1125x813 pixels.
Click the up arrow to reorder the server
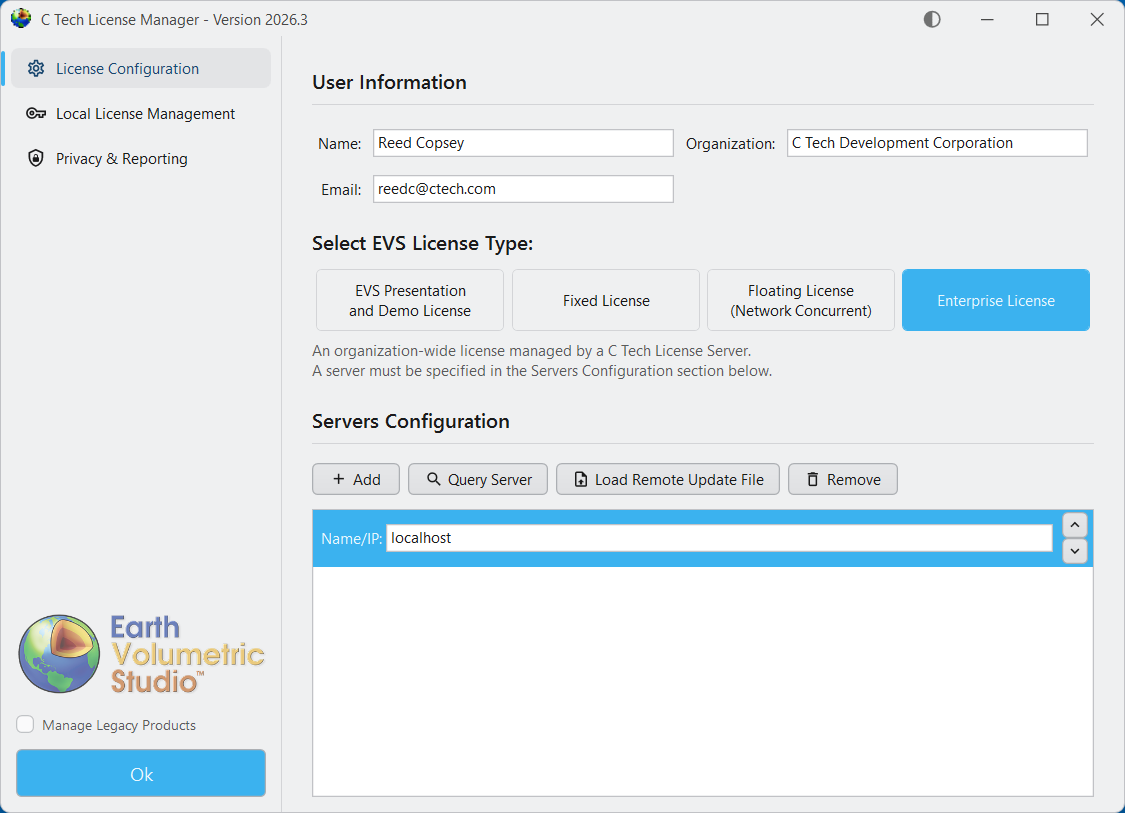[1074, 524]
